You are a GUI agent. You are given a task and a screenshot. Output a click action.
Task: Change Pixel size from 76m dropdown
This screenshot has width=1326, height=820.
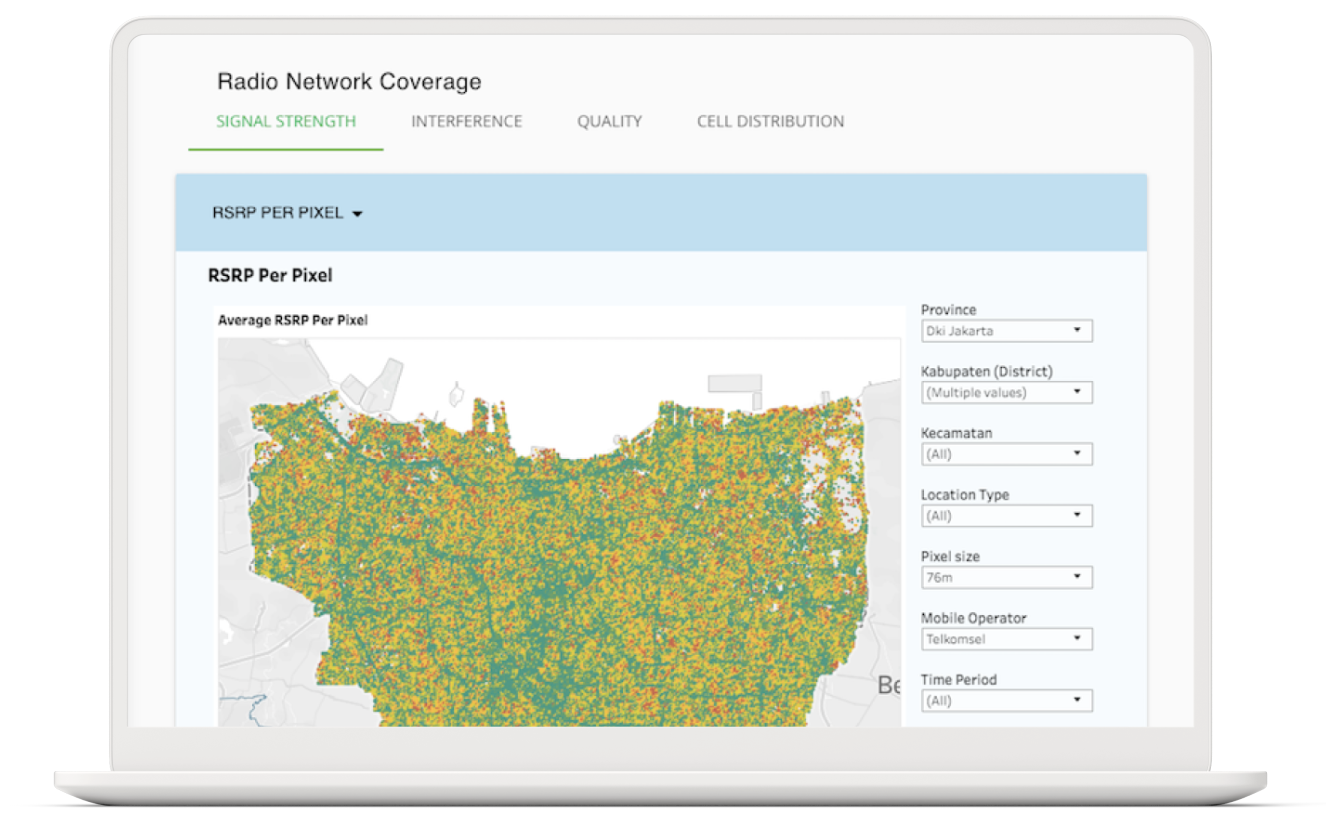[x=1006, y=577]
